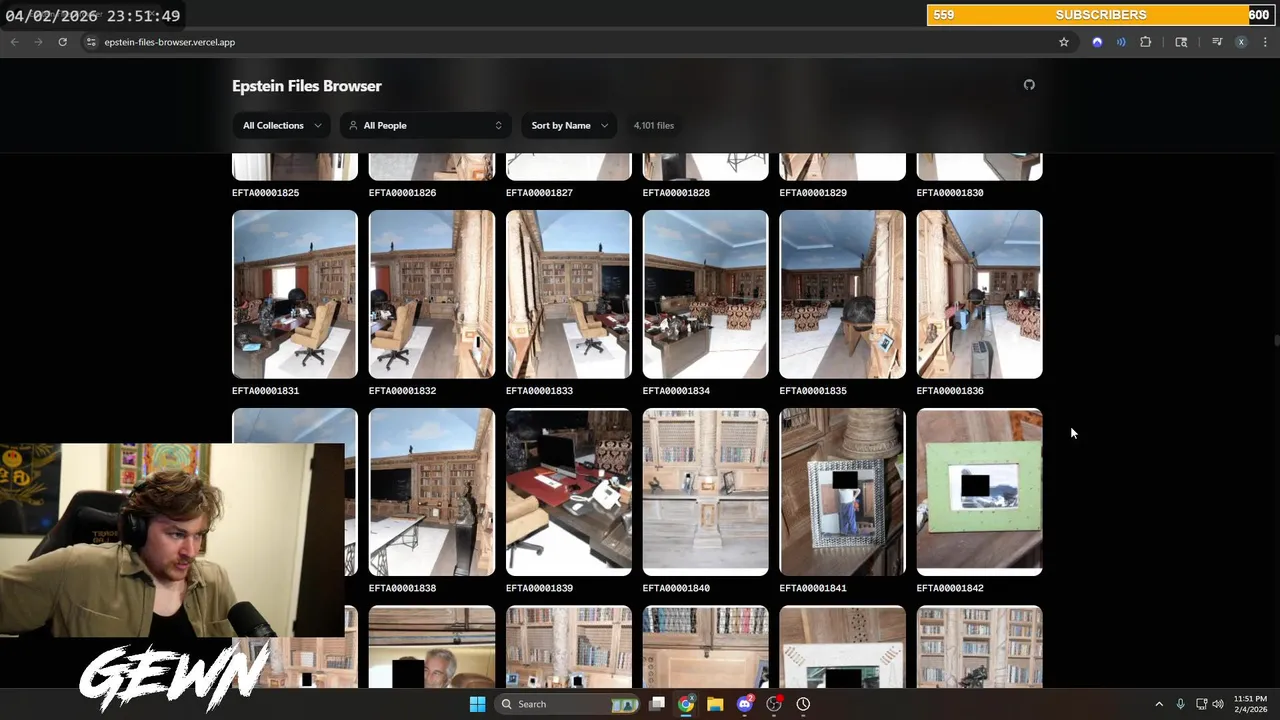1280x720 pixels.
Task: Open the bookshelf photo EFTA00001840
Action: (706, 492)
